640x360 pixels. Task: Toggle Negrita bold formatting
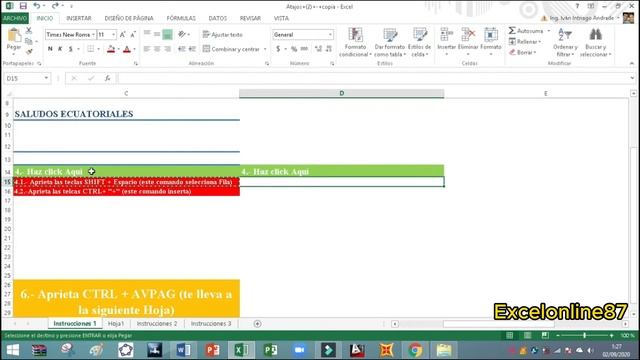pyautogui.click(x=50, y=49)
